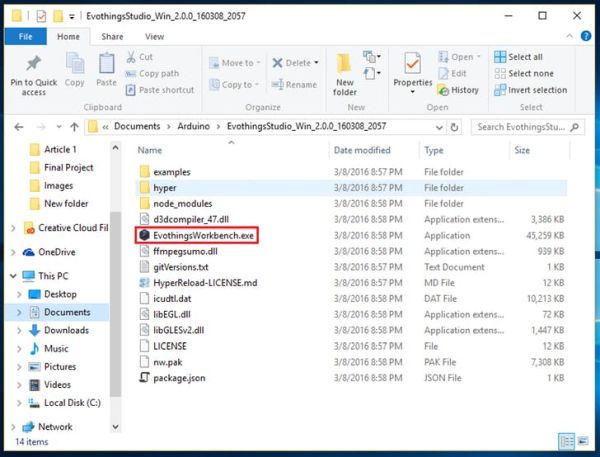Create a New folder
The image size is (600, 457).
point(344,75)
